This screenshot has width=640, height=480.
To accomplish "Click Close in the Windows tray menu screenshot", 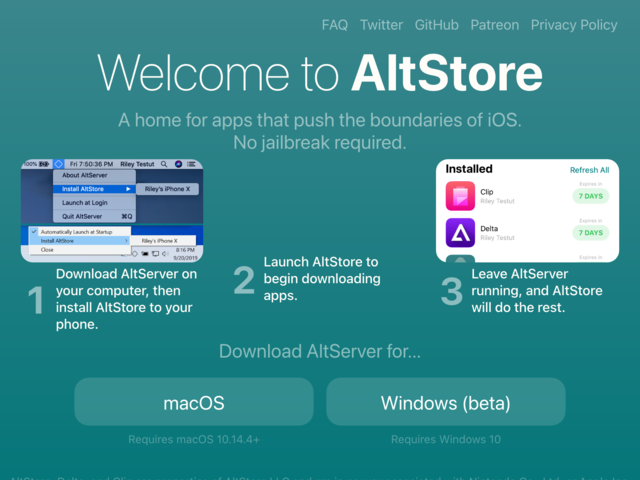I will [x=47, y=250].
